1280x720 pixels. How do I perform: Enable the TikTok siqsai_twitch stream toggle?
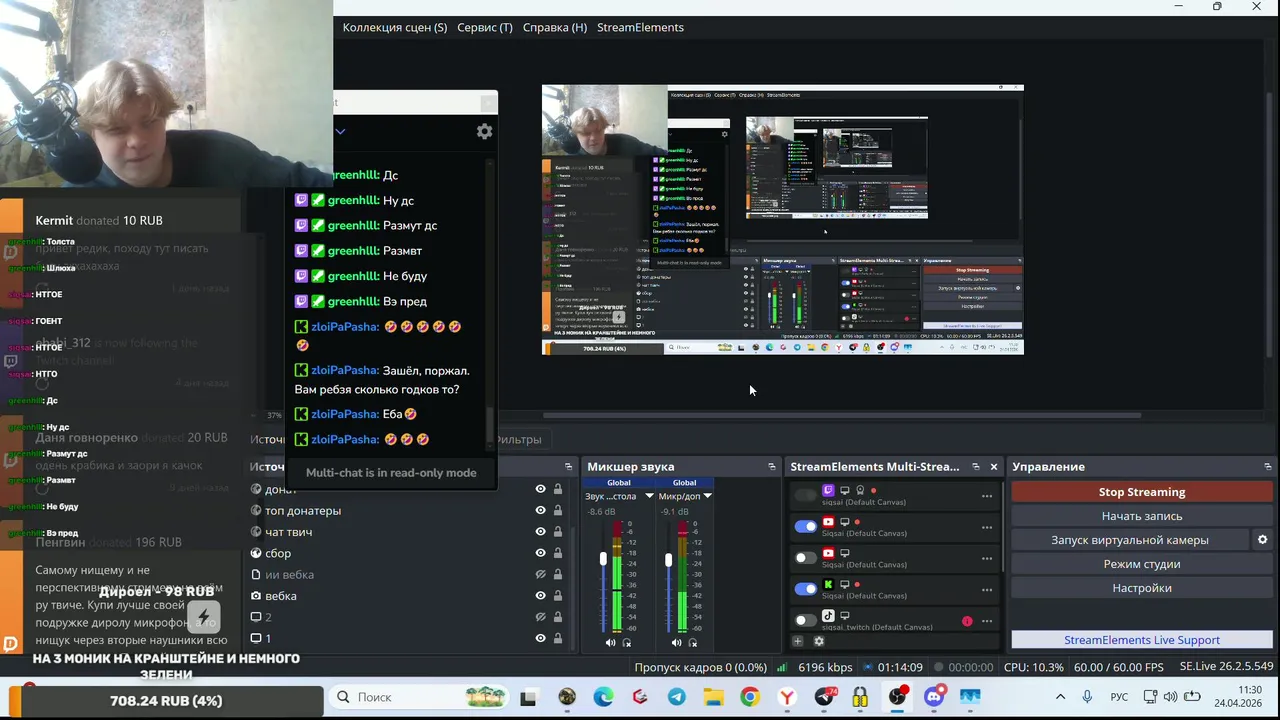coord(806,620)
